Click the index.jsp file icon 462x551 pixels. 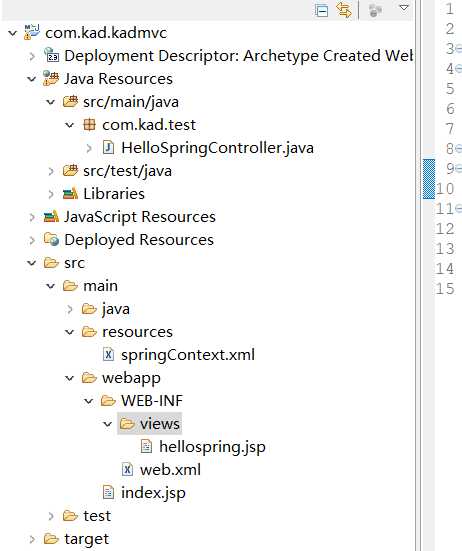pyautogui.click(x=108, y=492)
